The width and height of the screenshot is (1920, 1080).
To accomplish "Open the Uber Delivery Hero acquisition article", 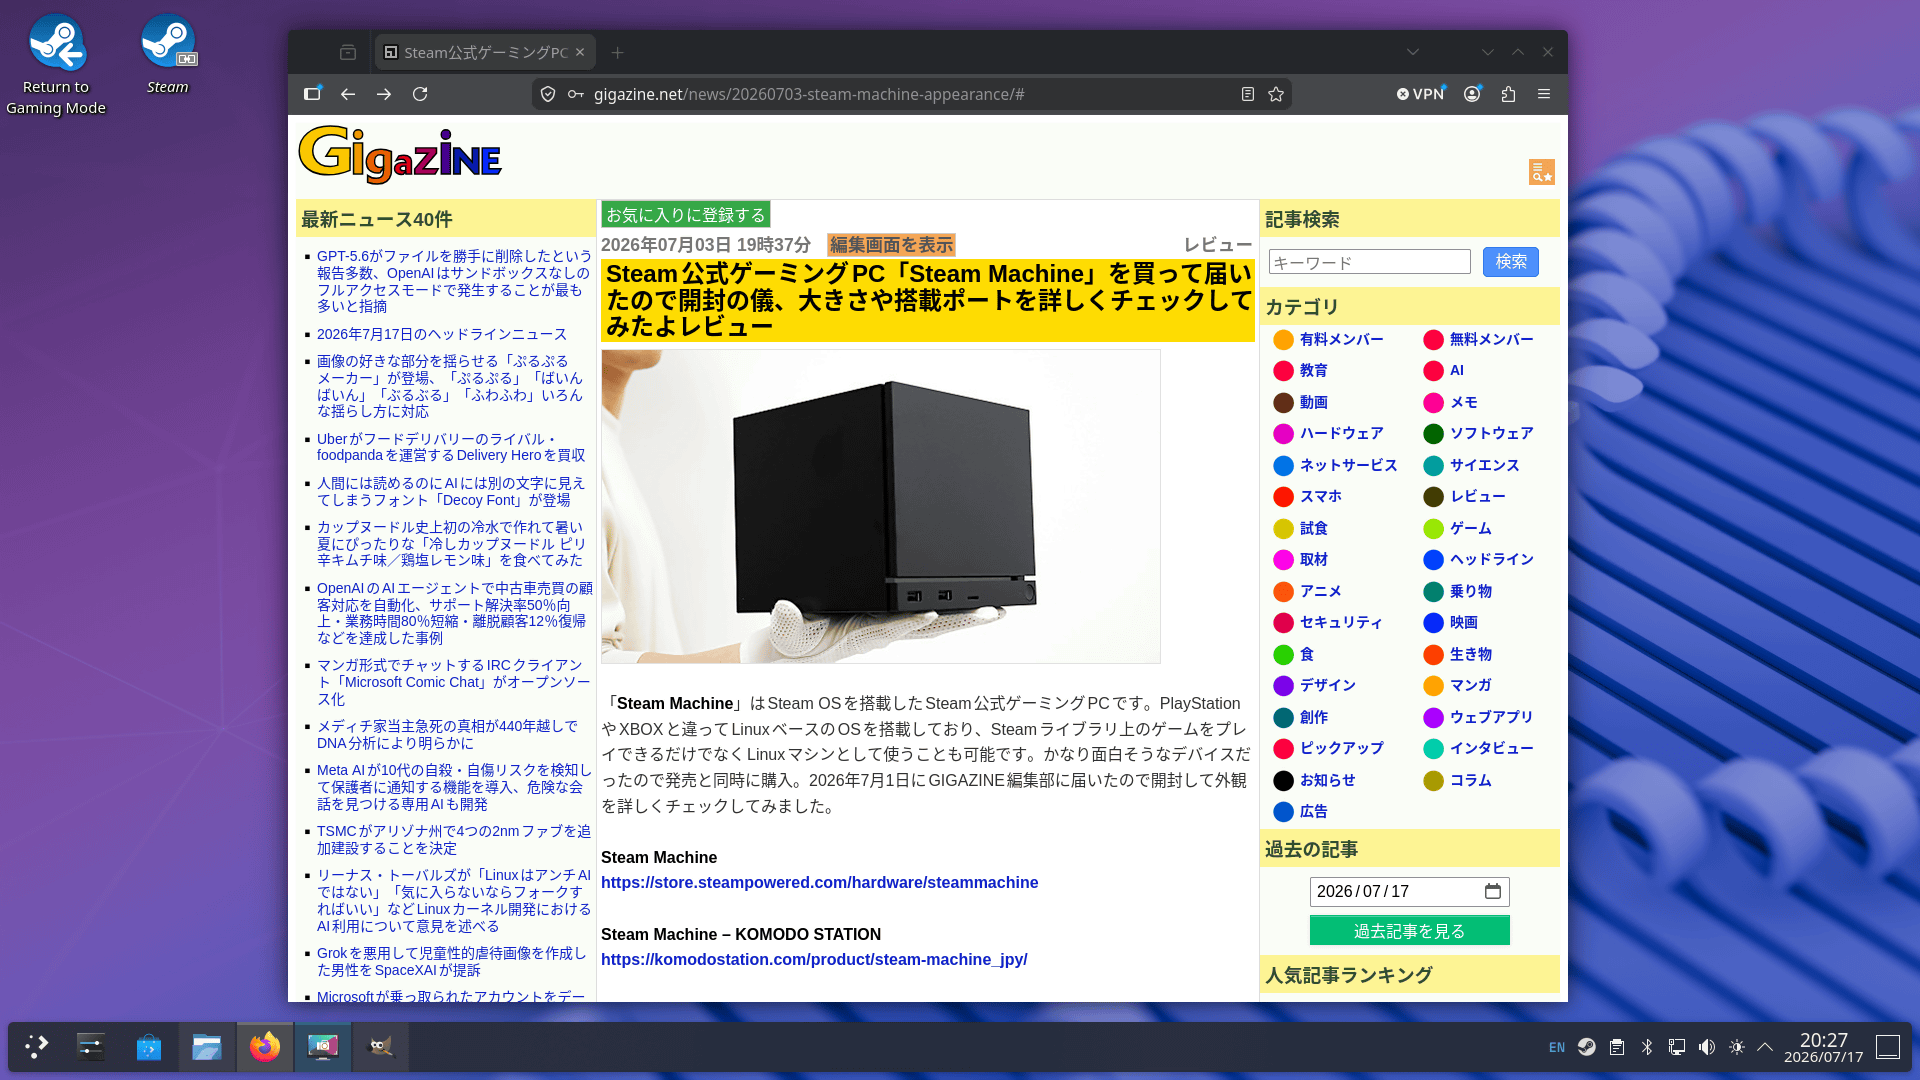I will tap(451, 447).
